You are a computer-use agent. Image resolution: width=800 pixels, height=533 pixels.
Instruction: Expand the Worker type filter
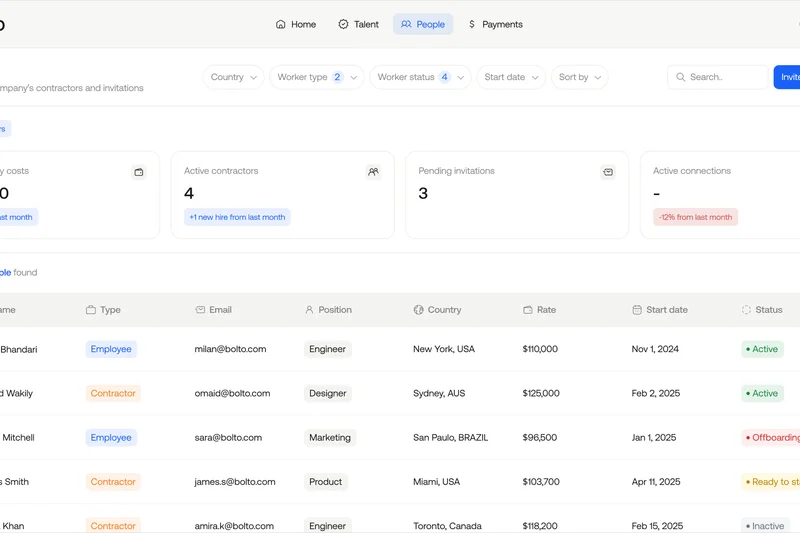coord(316,77)
